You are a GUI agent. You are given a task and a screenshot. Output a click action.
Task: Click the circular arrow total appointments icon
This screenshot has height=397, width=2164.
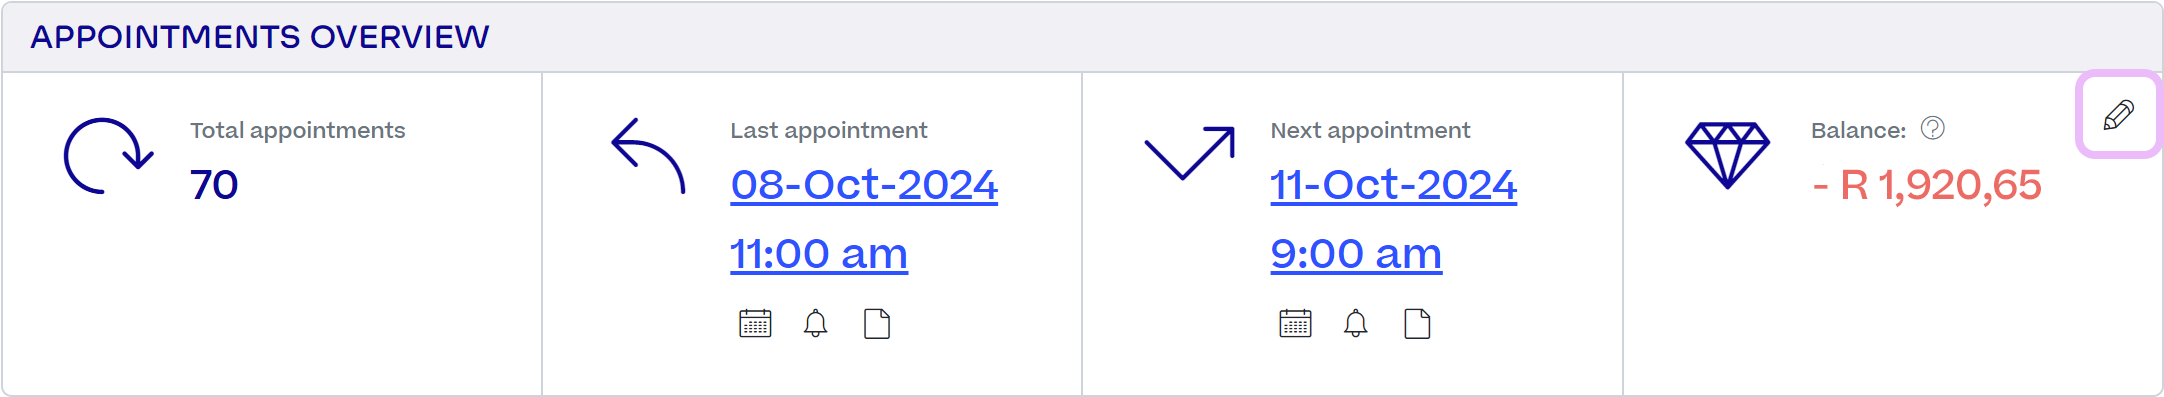coord(108,156)
